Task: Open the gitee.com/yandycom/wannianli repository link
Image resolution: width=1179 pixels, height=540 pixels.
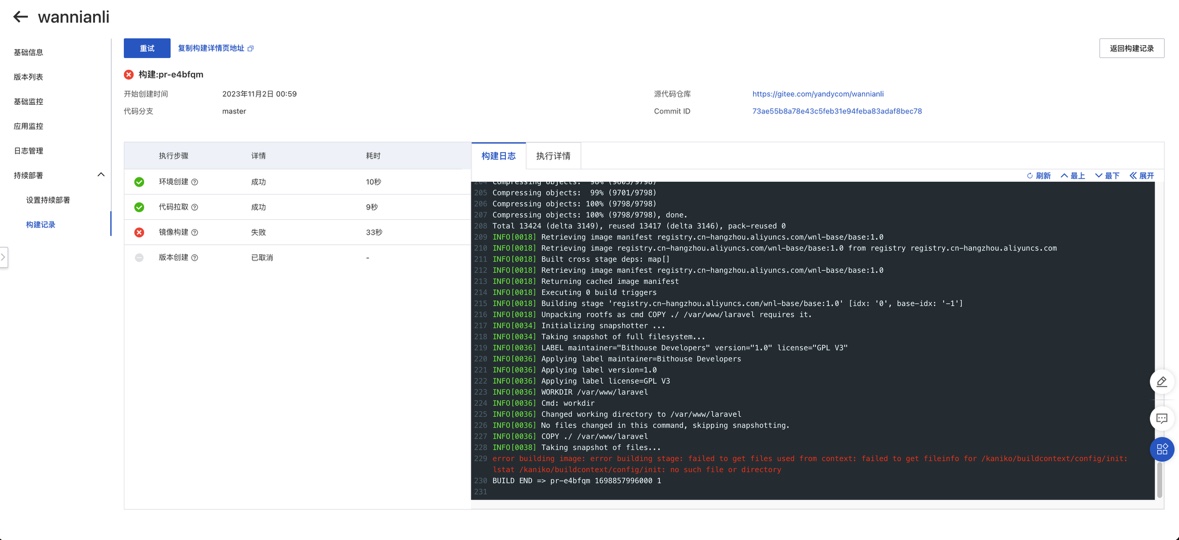Action: point(818,94)
